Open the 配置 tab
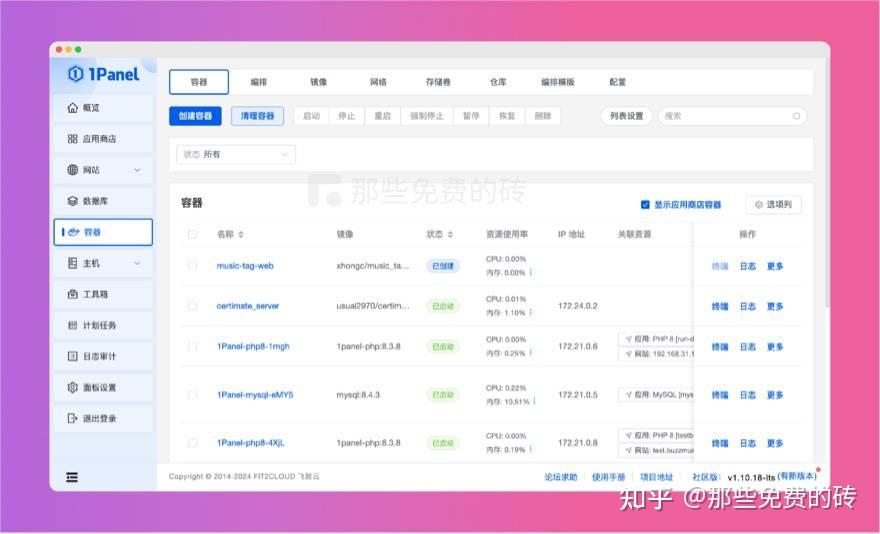880x534 pixels. (618, 82)
